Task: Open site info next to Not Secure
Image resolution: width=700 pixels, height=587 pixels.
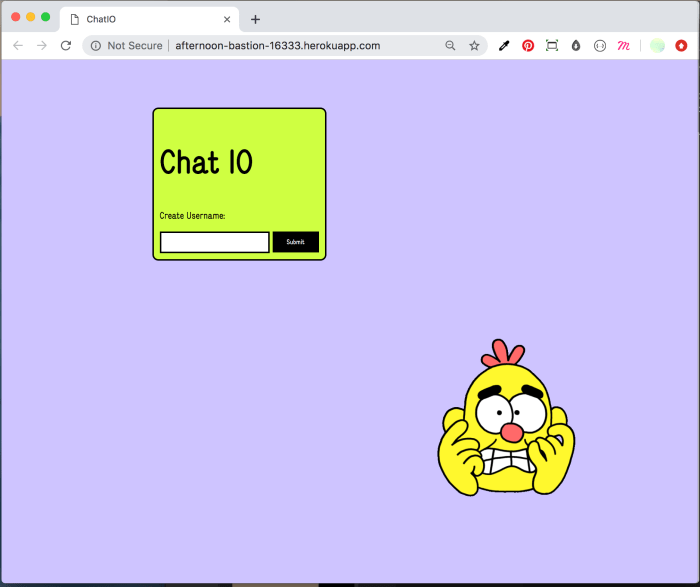Action: coord(96,46)
